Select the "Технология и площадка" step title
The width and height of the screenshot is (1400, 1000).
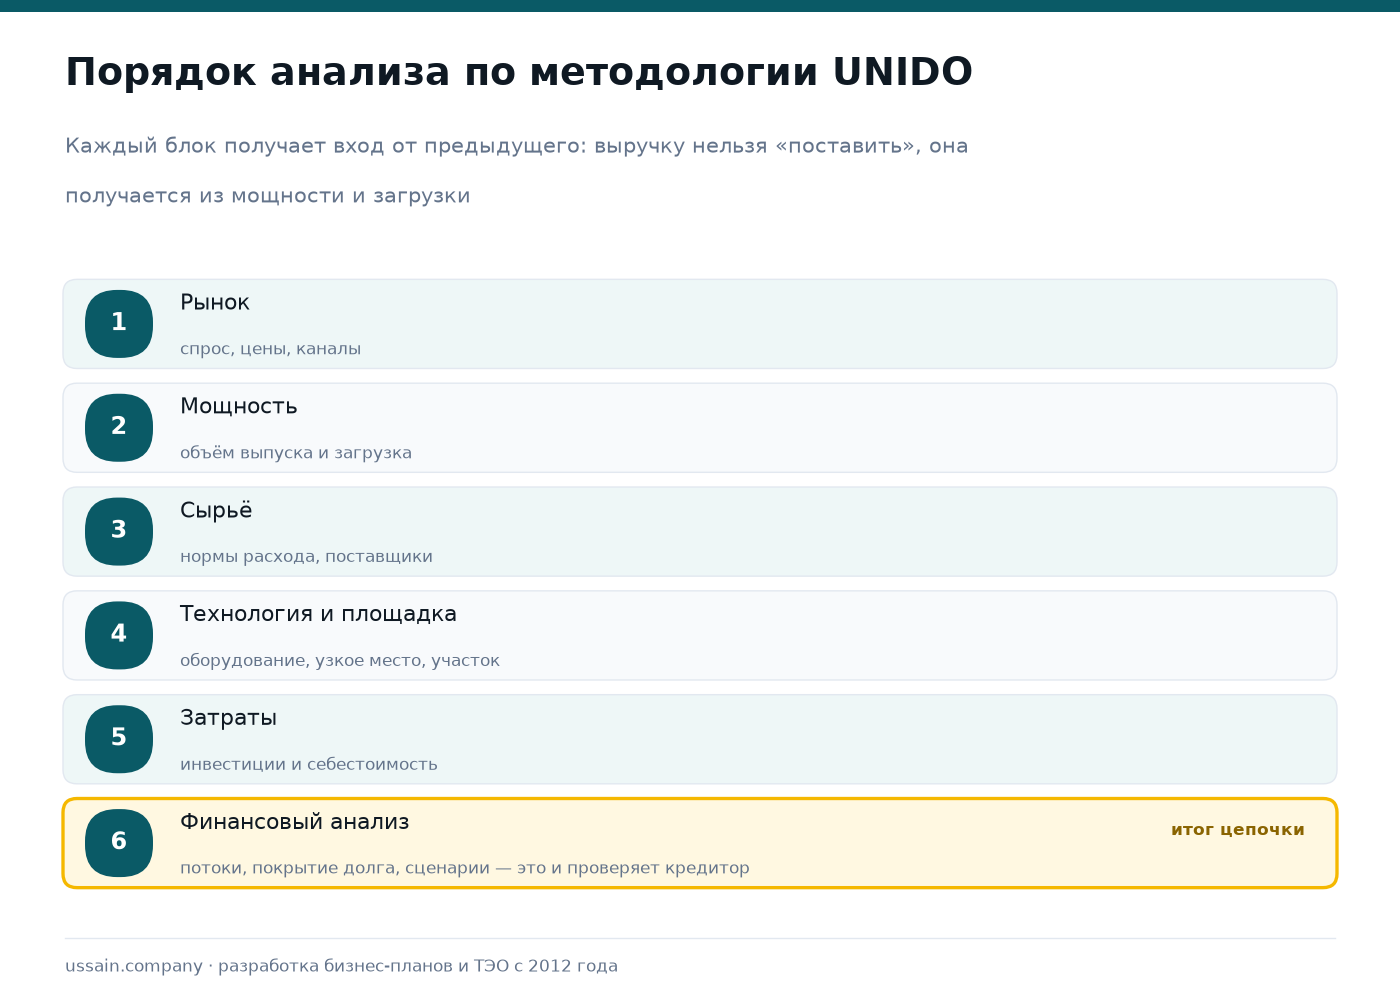pos(318,614)
